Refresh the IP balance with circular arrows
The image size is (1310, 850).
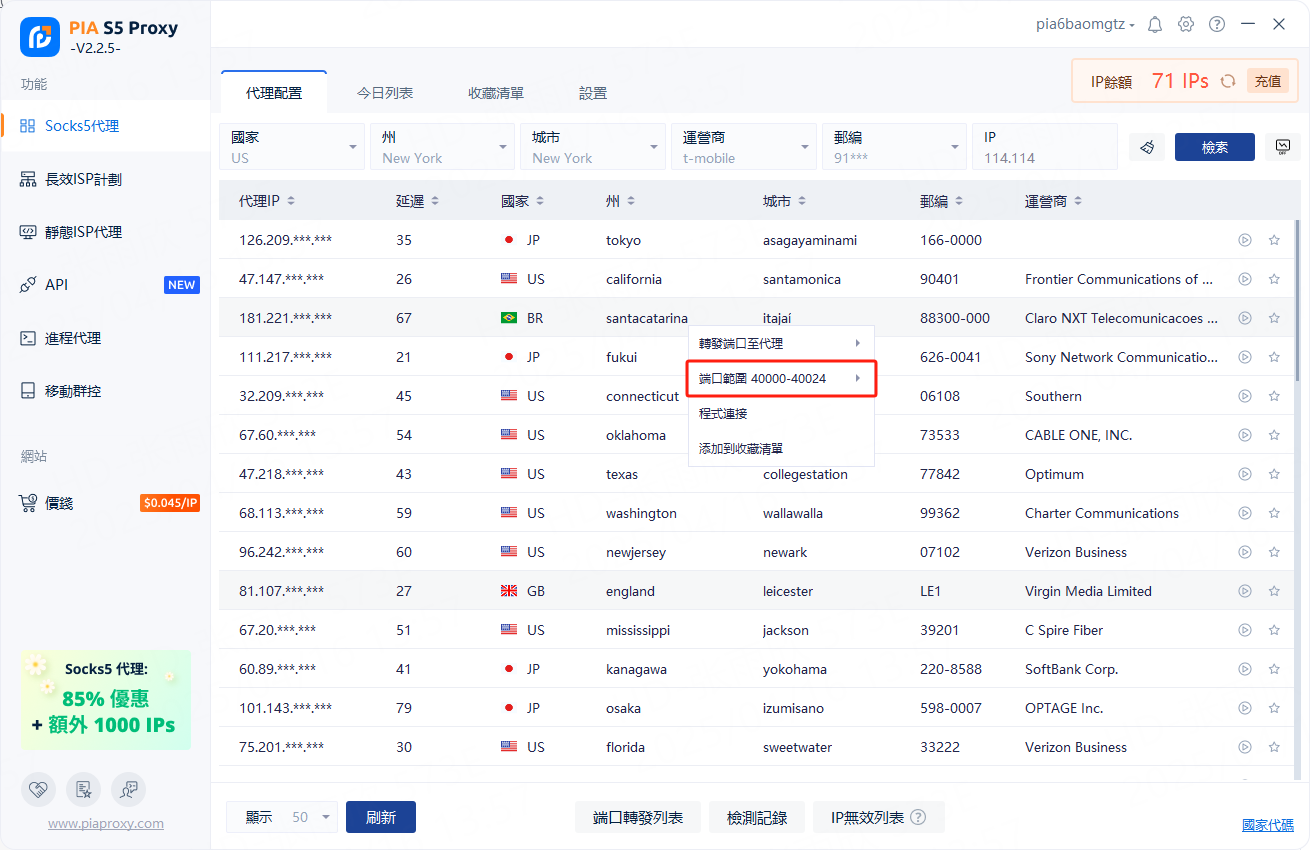point(1228,81)
